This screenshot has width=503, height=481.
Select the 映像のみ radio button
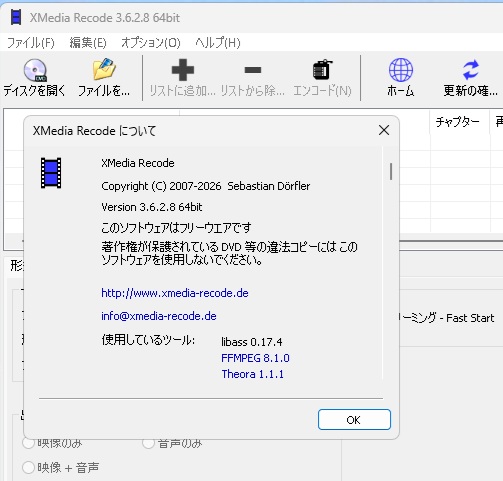[29, 443]
